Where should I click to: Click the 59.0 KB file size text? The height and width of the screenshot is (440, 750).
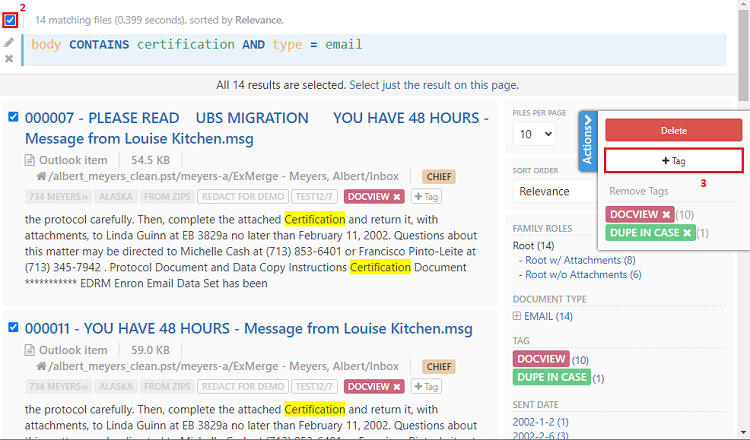coord(150,350)
